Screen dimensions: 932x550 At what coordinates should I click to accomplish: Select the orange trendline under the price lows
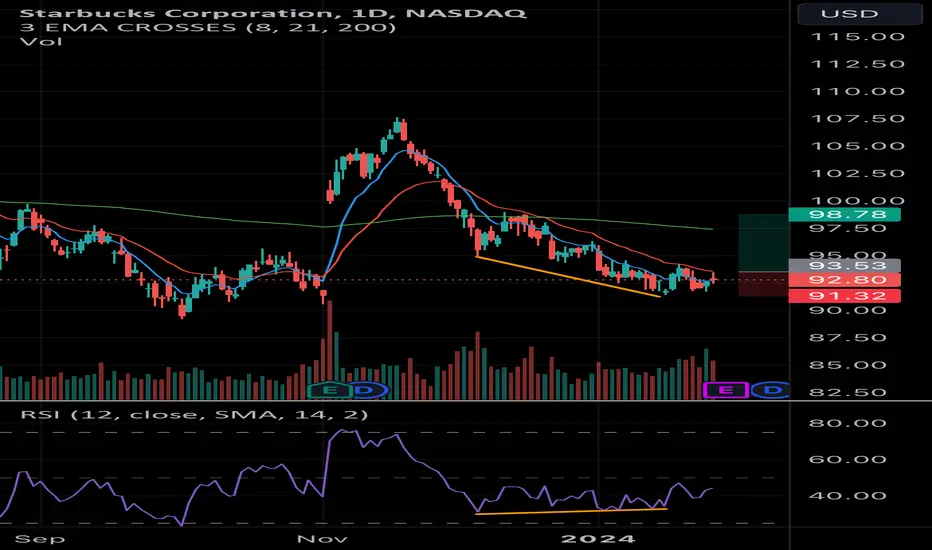(x=568, y=276)
